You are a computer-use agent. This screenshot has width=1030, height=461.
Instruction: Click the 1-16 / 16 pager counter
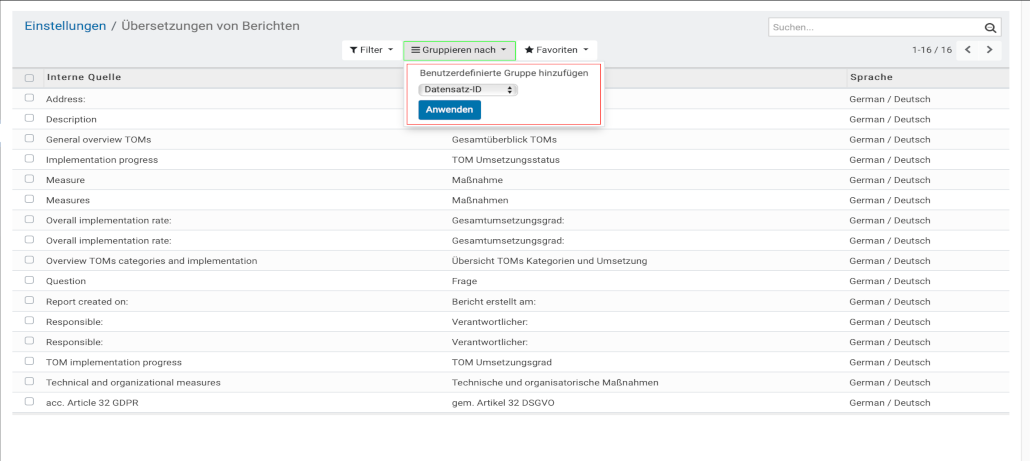click(931, 50)
